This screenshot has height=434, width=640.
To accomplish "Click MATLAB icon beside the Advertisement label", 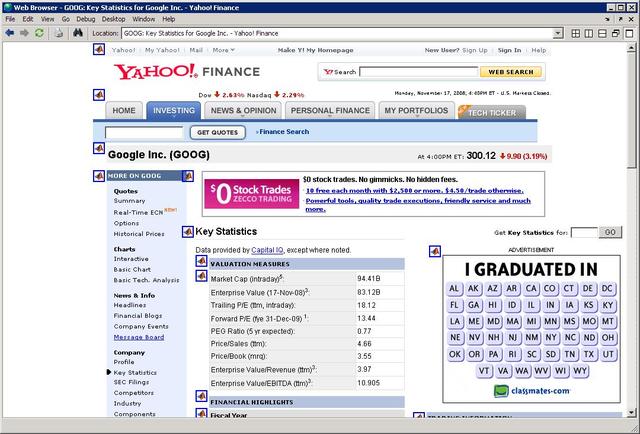I will (x=435, y=251).
